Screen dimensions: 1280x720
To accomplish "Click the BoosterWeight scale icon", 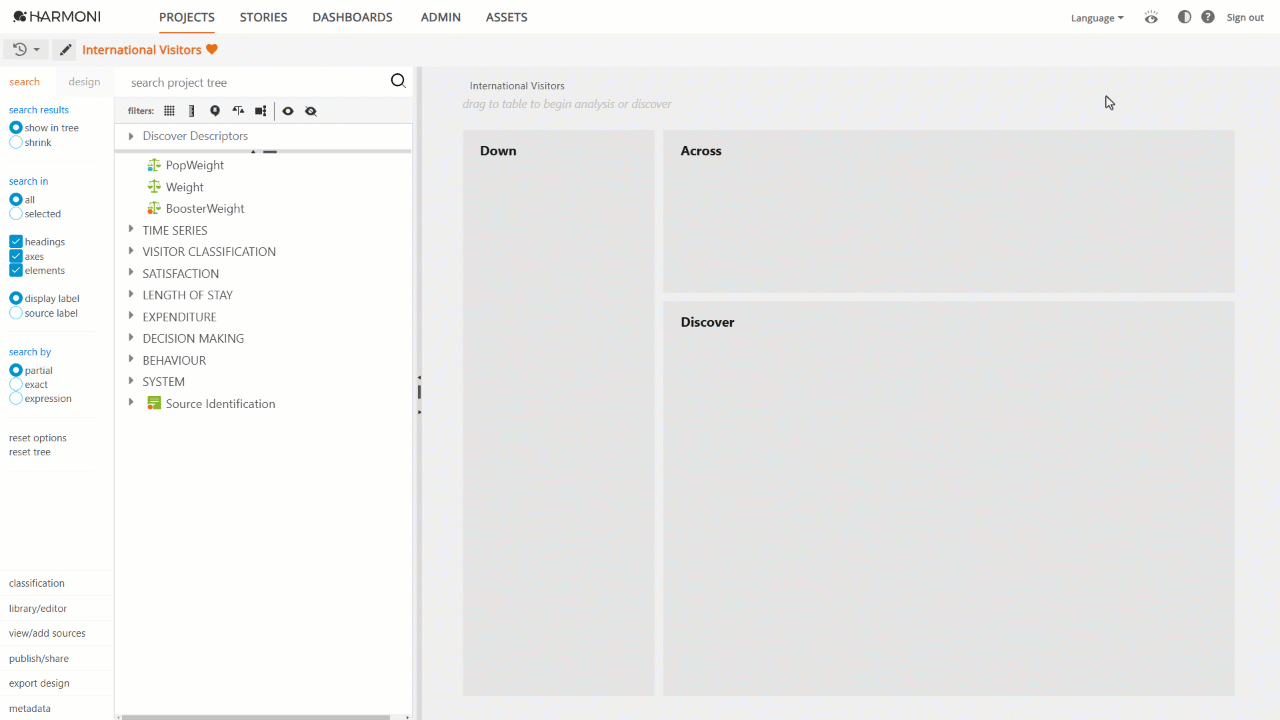I will [x=154, y=208].
